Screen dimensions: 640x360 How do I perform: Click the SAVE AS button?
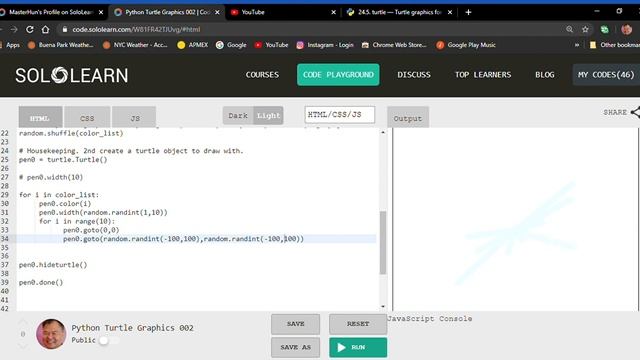click(x=296, y=347)
